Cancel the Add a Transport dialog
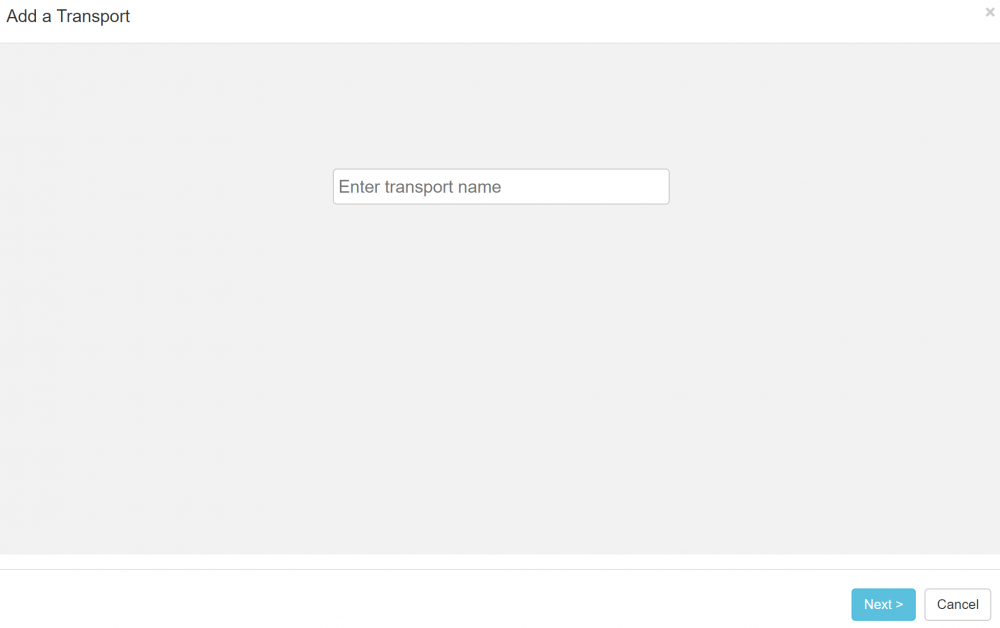 [957, 604]
